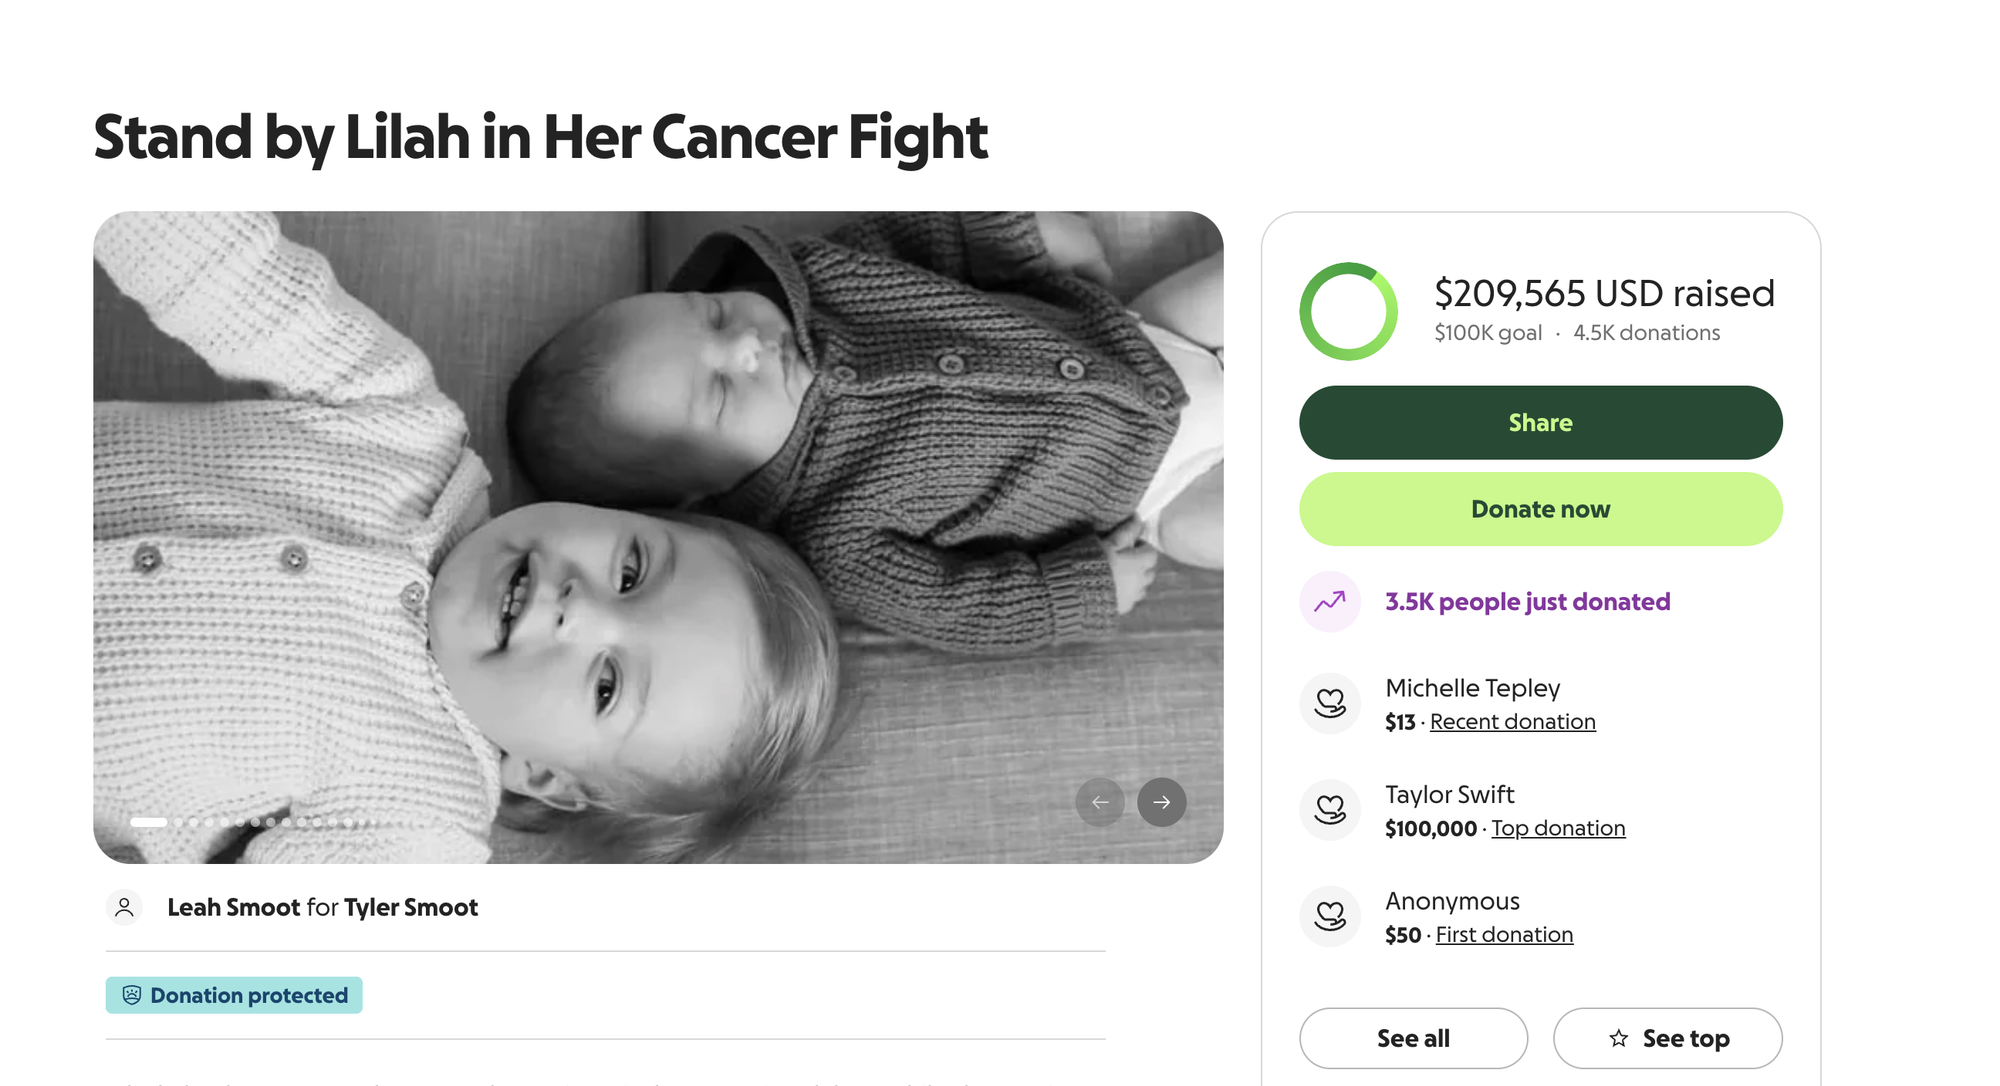Click the shield icon in Donation protected
The image size is (2000, 1086).
[x=132, y=995]
